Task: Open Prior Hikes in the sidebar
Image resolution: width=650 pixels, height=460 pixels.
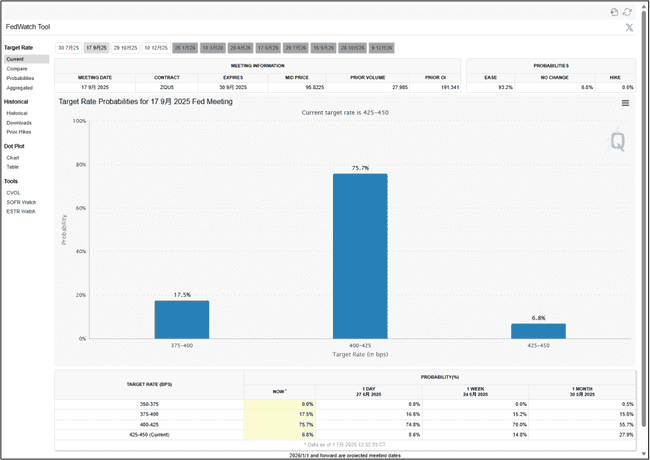Action: point(19,132)
